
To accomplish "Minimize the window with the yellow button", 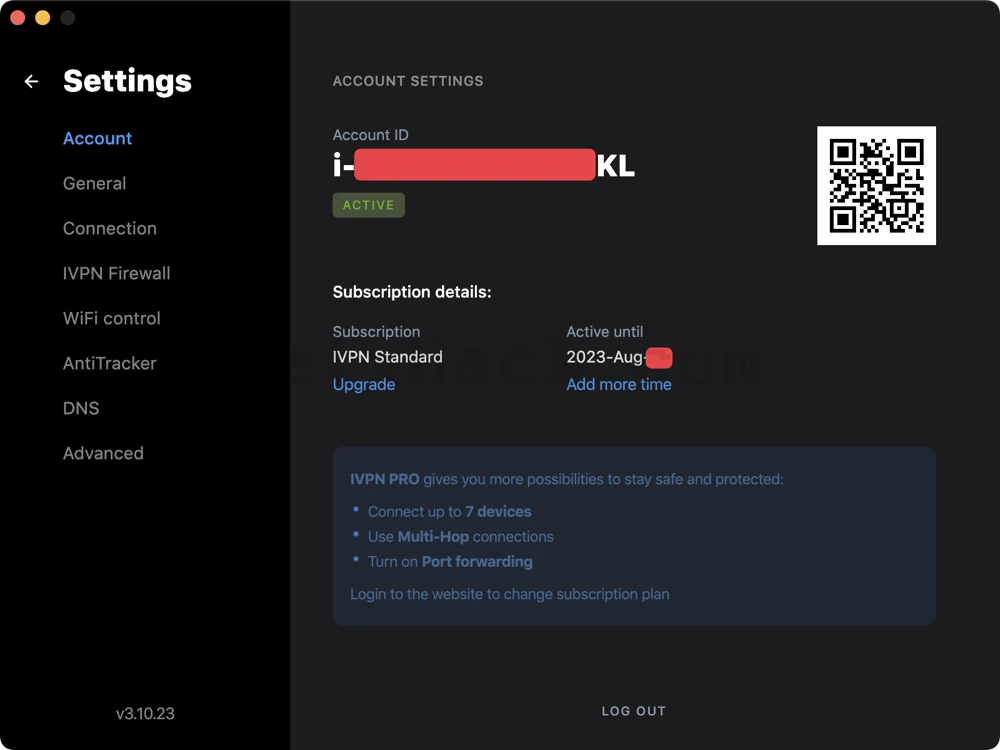I will click(x=43, y=18).
